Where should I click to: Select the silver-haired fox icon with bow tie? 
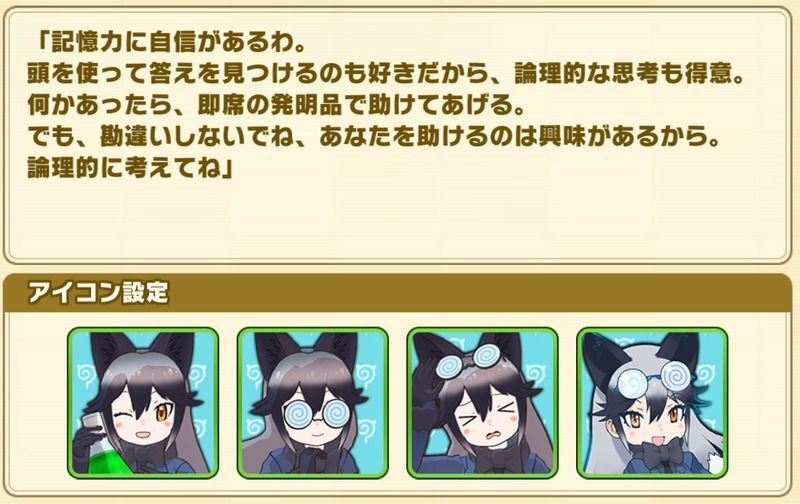pyautogui.click(x=652, y=403)
